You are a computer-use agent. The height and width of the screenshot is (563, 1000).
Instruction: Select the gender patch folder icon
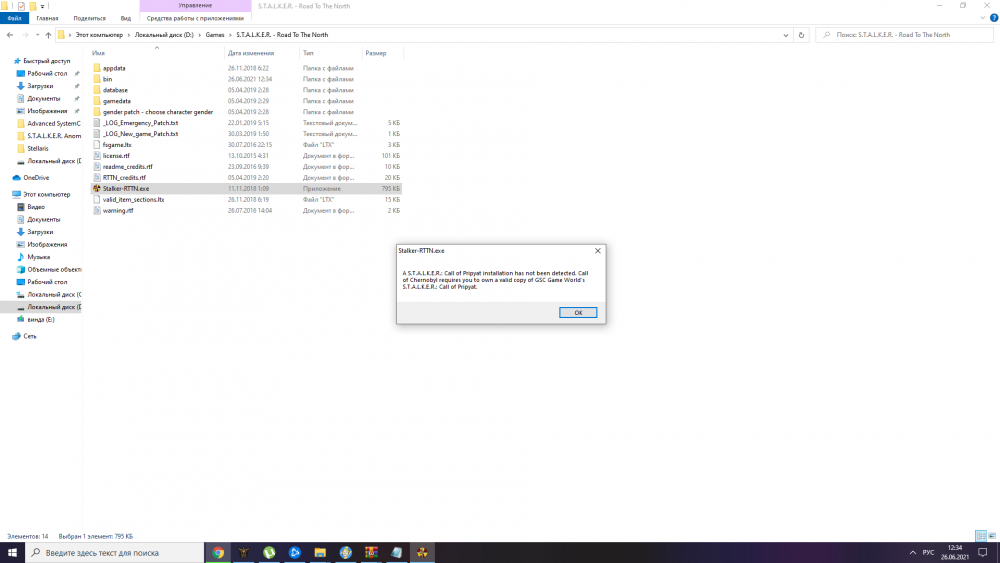click(97, 112)
